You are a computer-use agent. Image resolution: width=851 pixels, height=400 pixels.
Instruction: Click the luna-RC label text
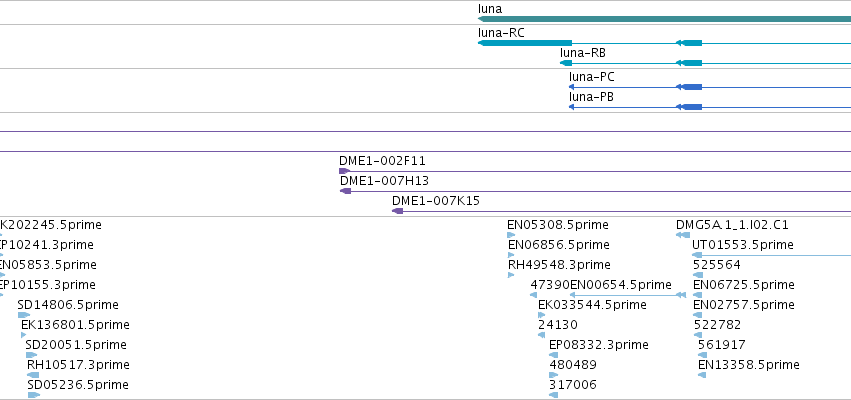point(501,33)
